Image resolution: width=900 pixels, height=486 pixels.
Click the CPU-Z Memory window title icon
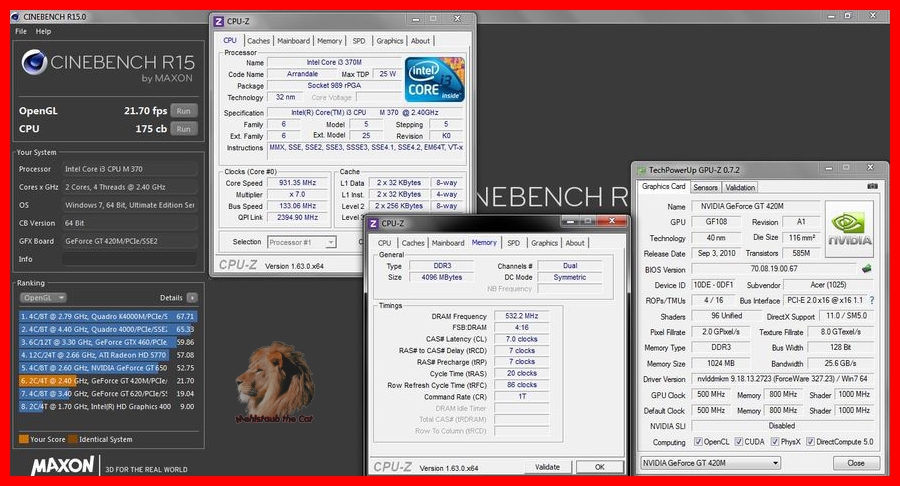[x=373, y=223]
